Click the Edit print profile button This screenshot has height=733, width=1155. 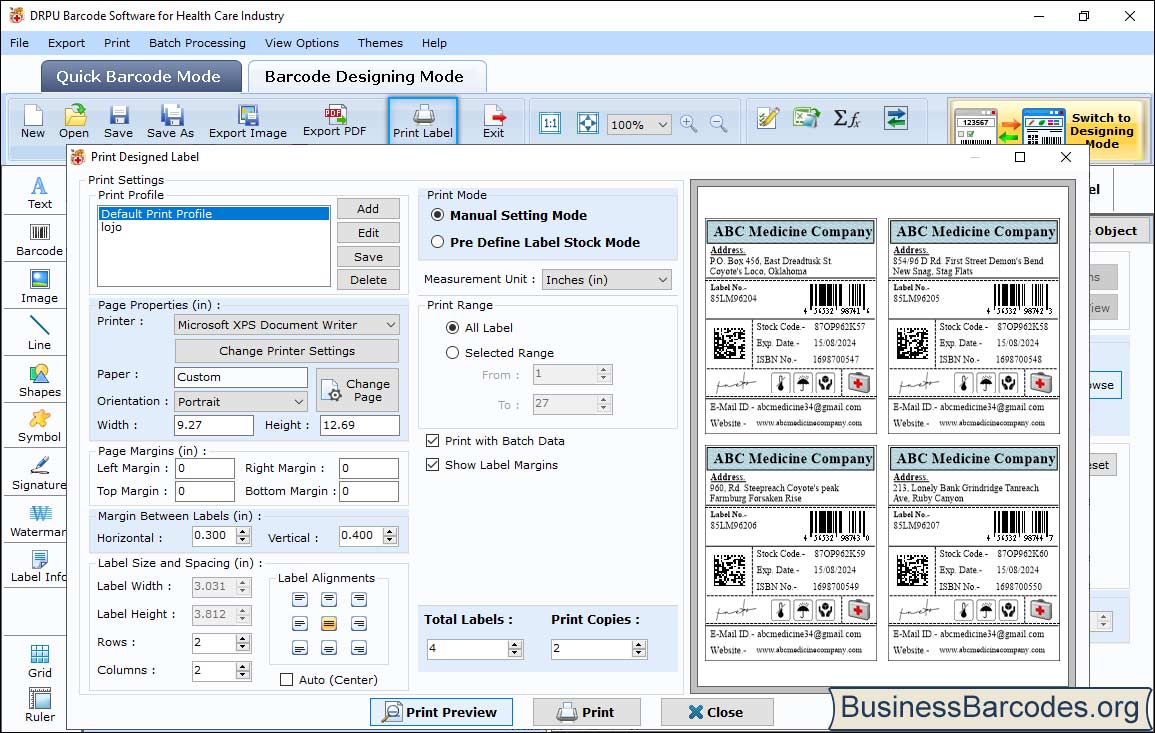coord(368,232)
